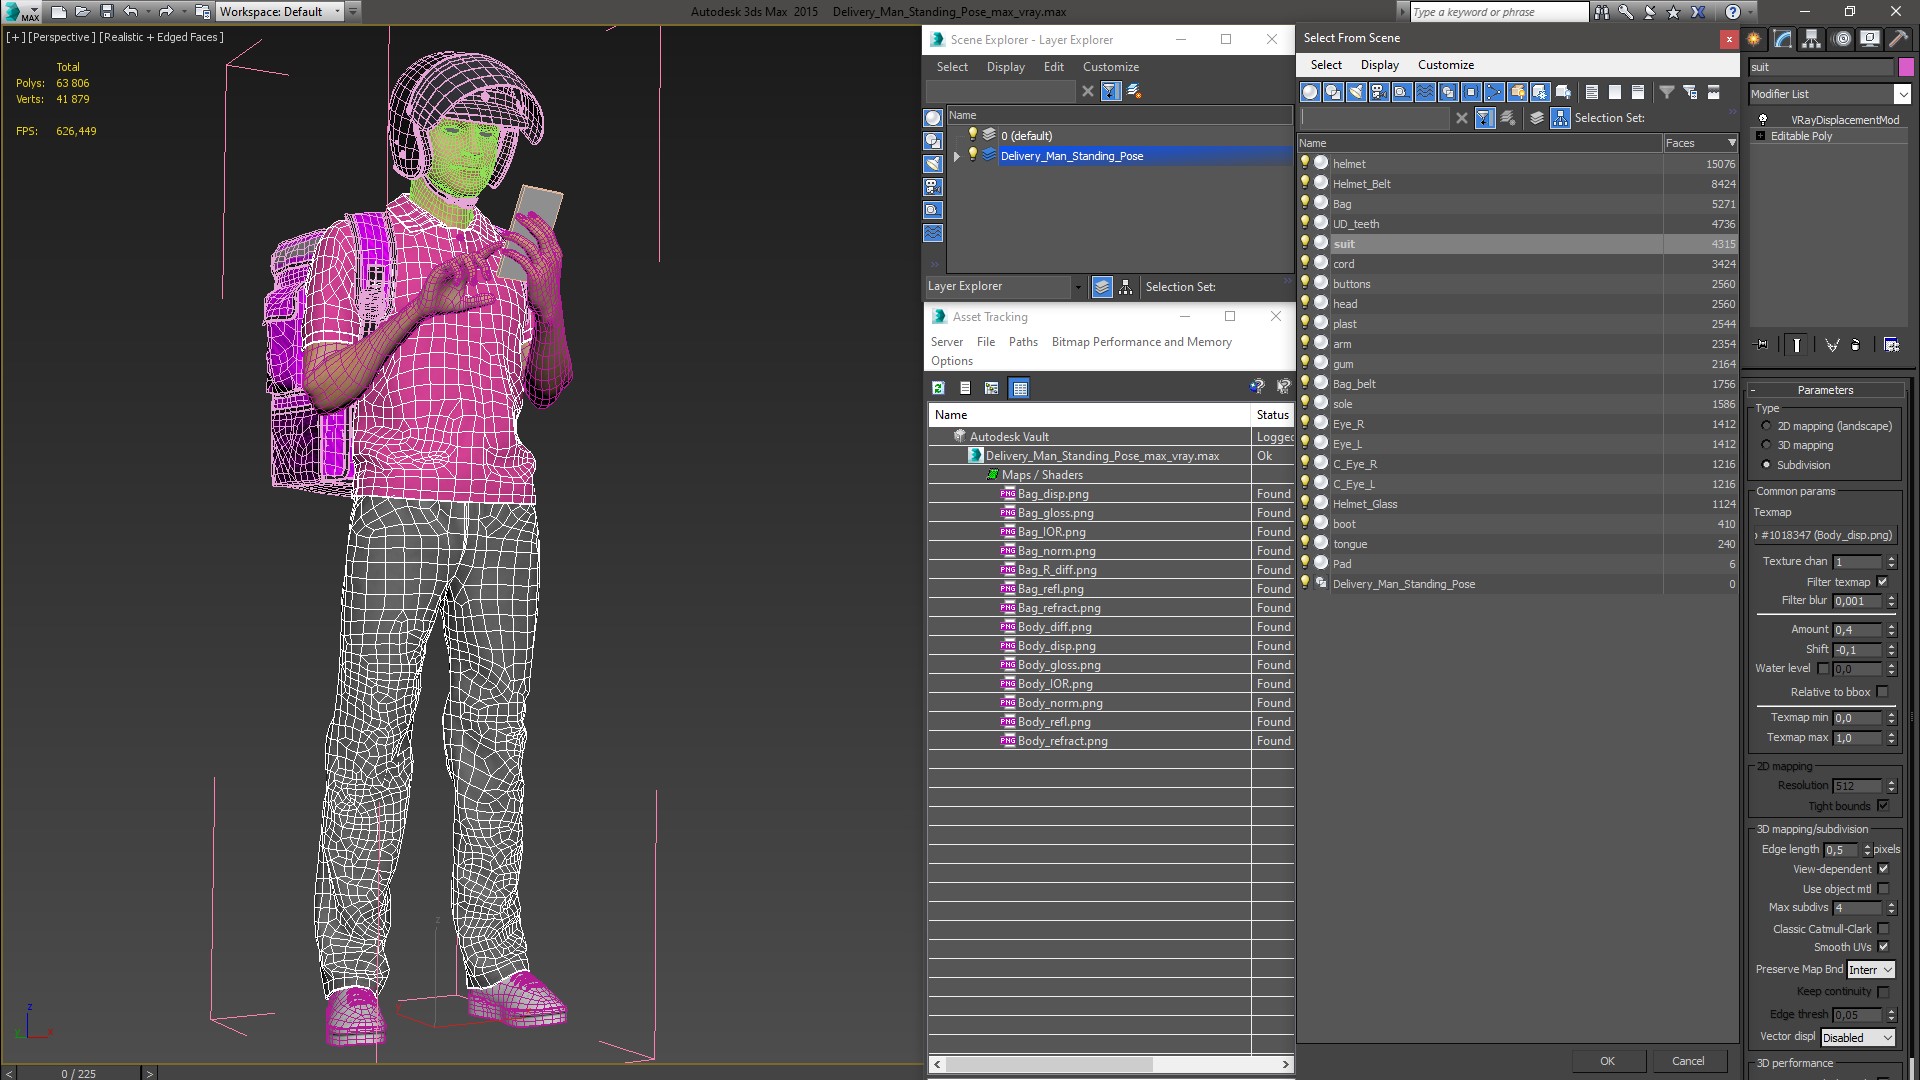The height and width of the screenshot is (1080, 1920).
Task: Open the Vector displ dropdown
Action: click(1858, 1038)
